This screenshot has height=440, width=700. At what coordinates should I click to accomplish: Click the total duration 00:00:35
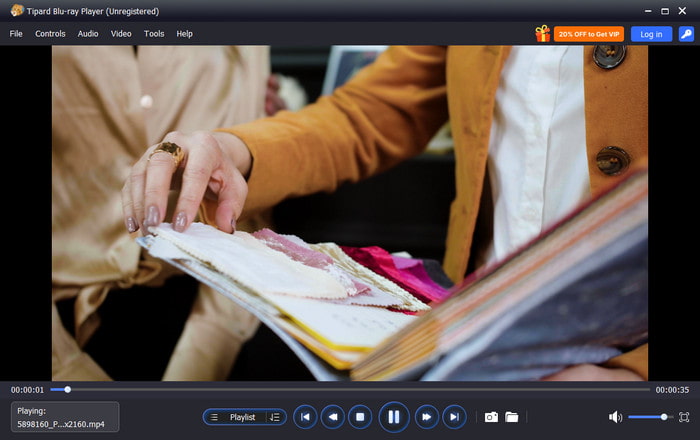coord(672,390)
